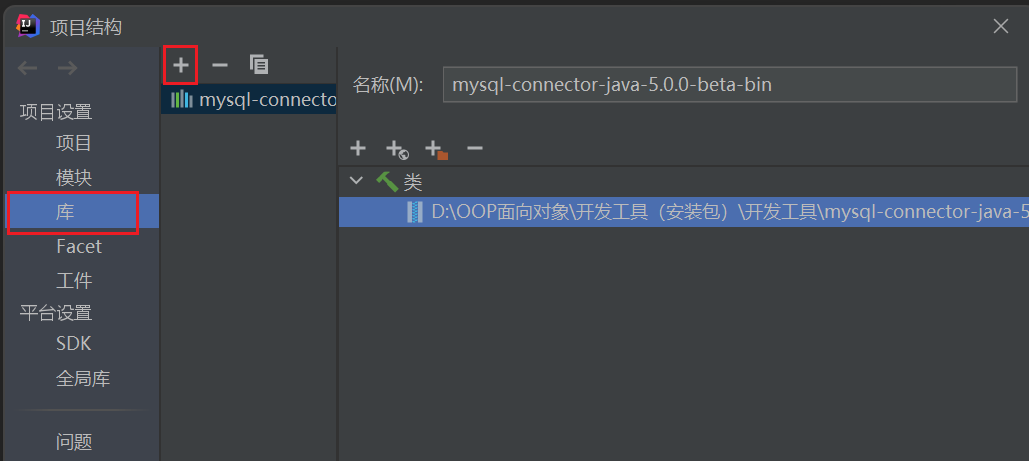Open the 模块 modules page
This screenshot has width=1029, height=461.
(x=74, y=177)
